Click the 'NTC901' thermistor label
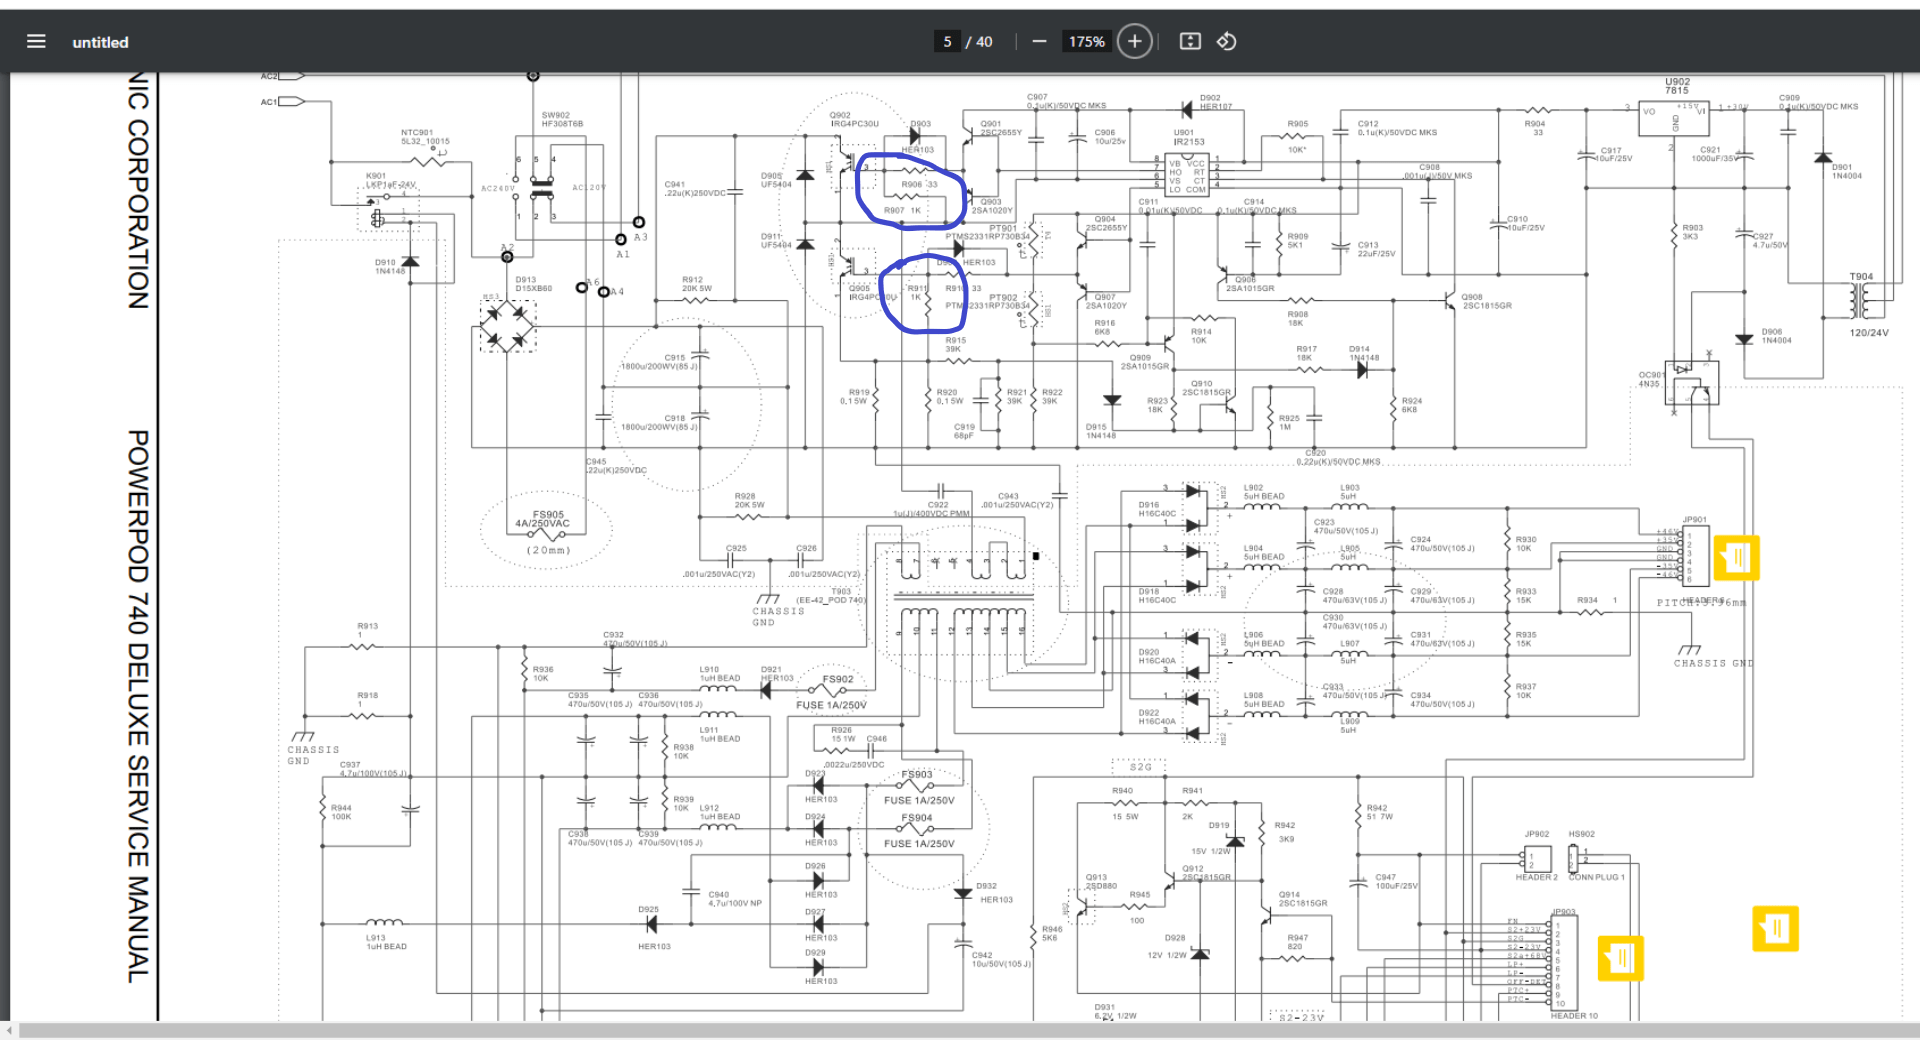Viewport: 1920px width, 1040px height. pyautogui.click(x=417, y=132)
